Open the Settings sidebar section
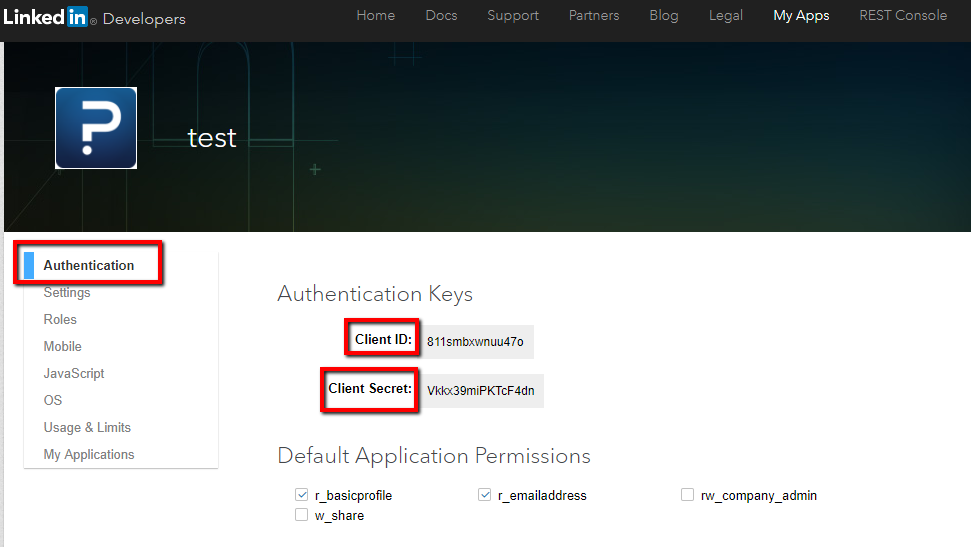 pyautogui.click(x=67, y=292)
